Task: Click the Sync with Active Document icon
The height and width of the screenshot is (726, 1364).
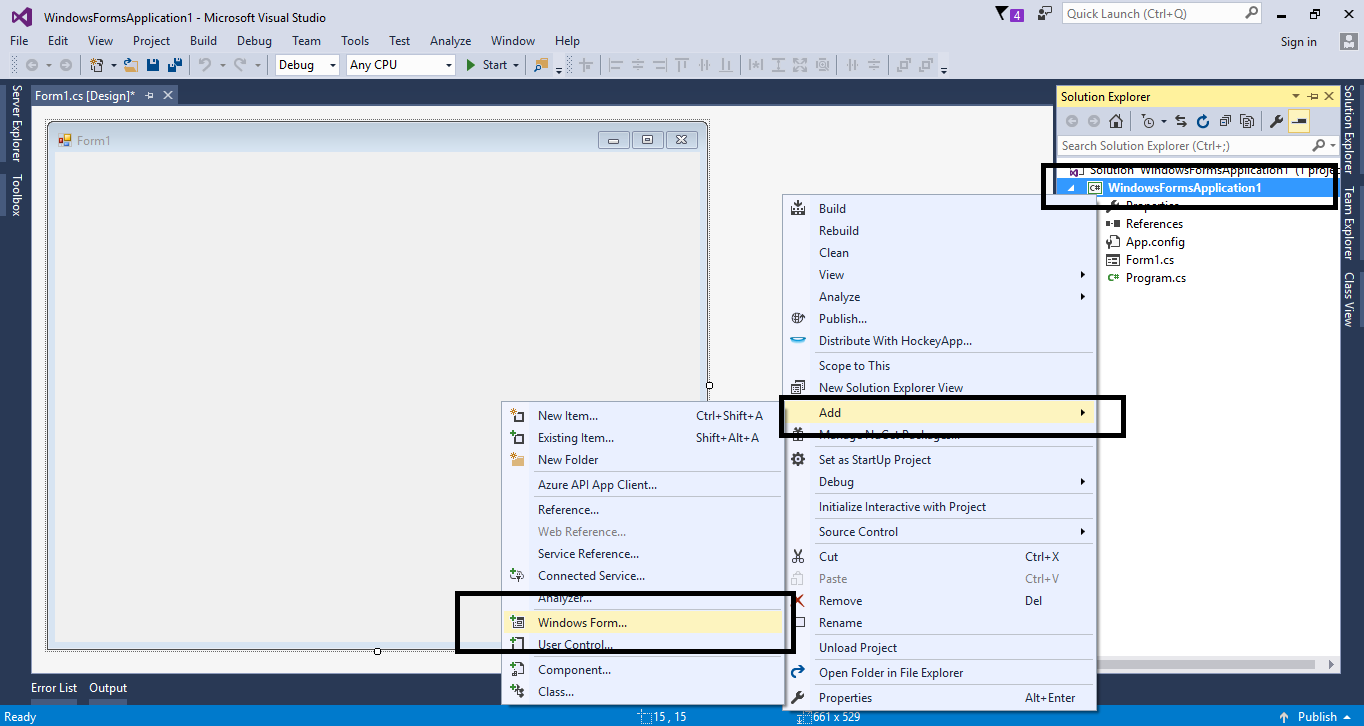Action: coord(1181,121)
